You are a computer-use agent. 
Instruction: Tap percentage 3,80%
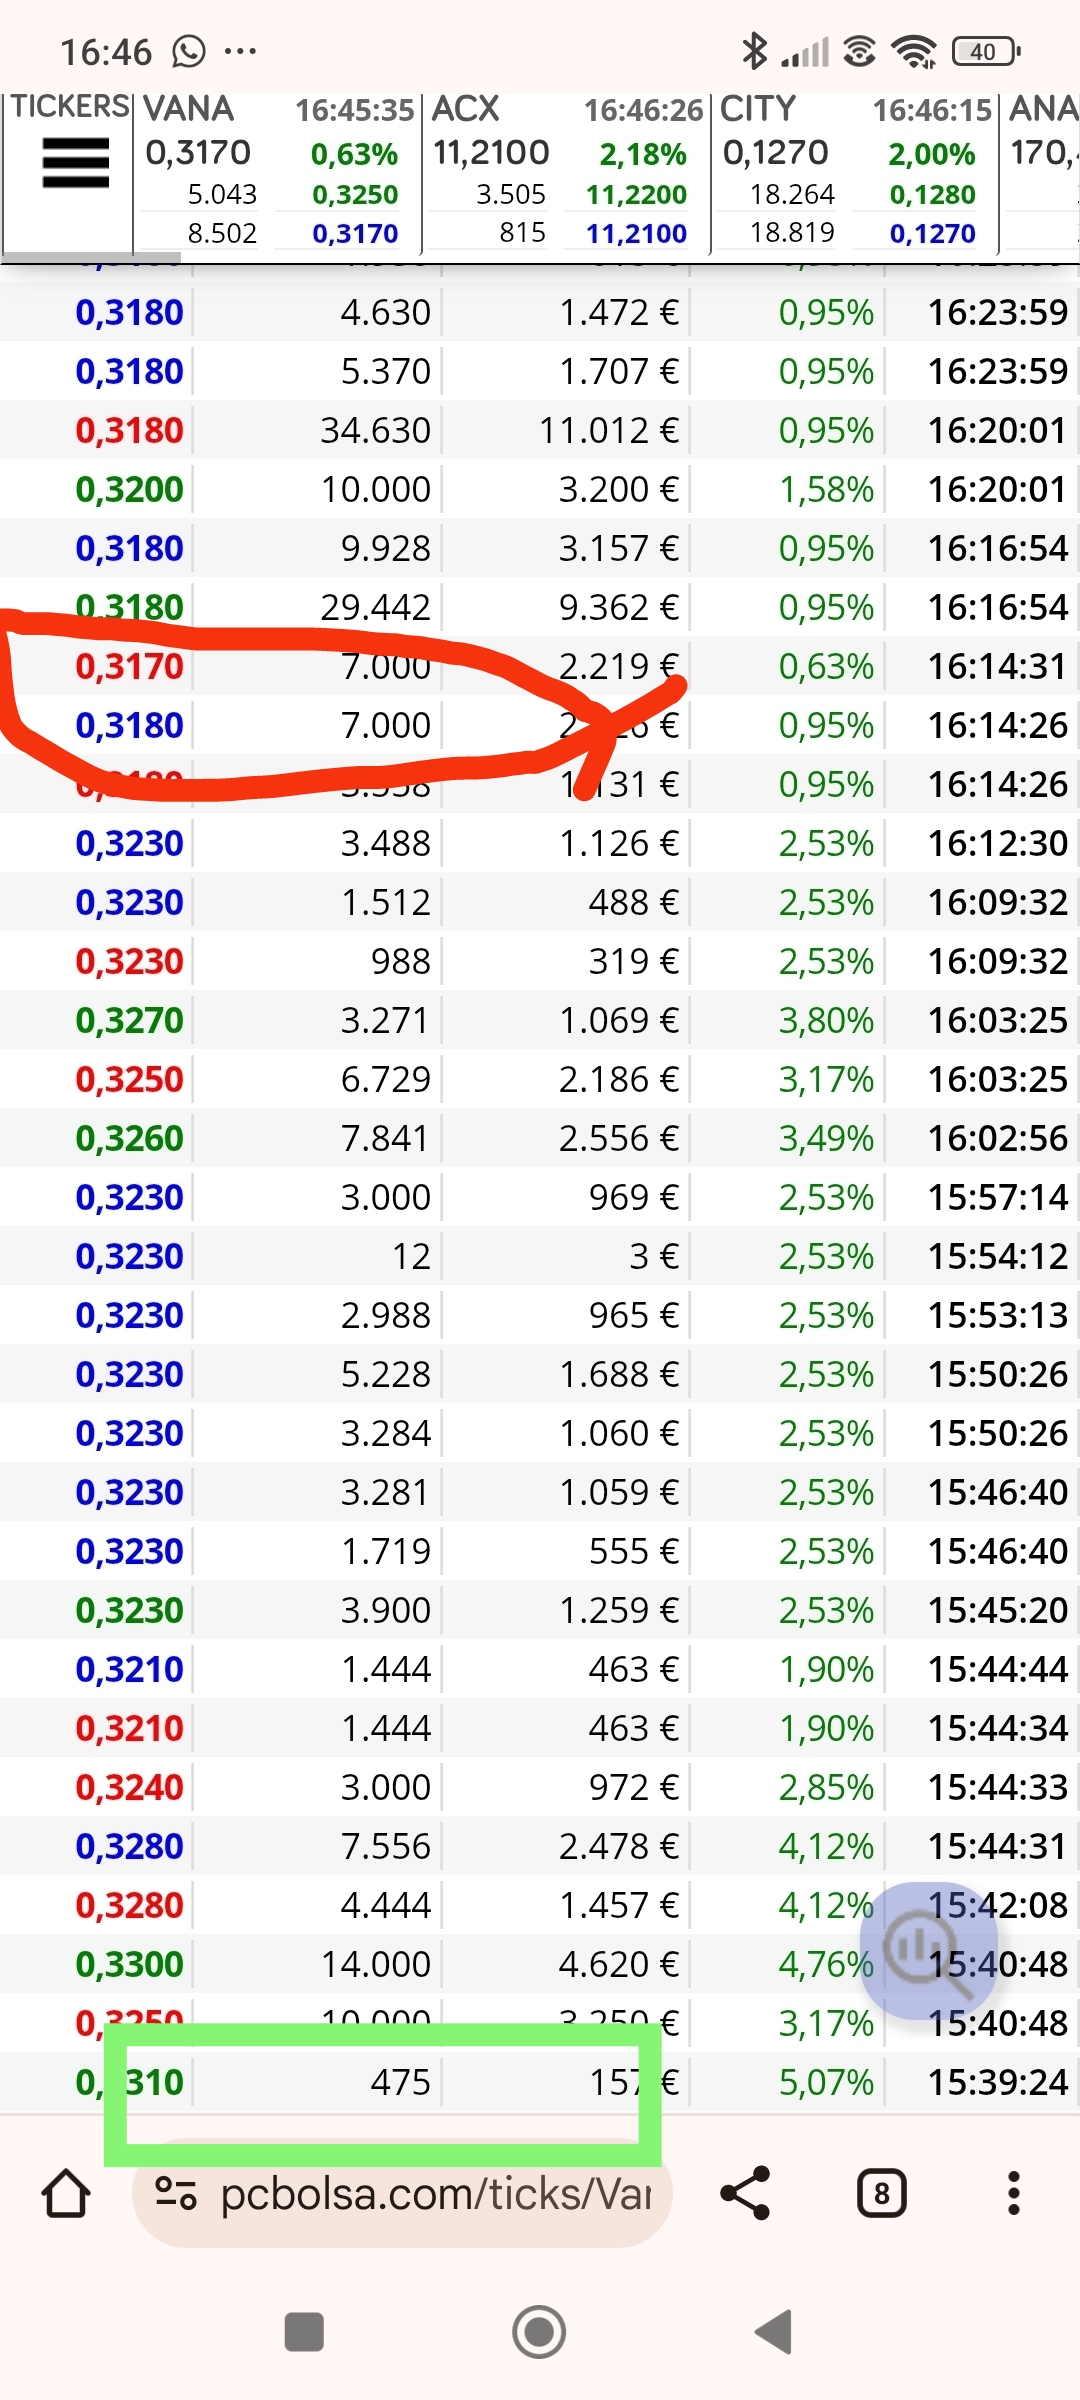pyautogui.click(x=826, y=1020)
